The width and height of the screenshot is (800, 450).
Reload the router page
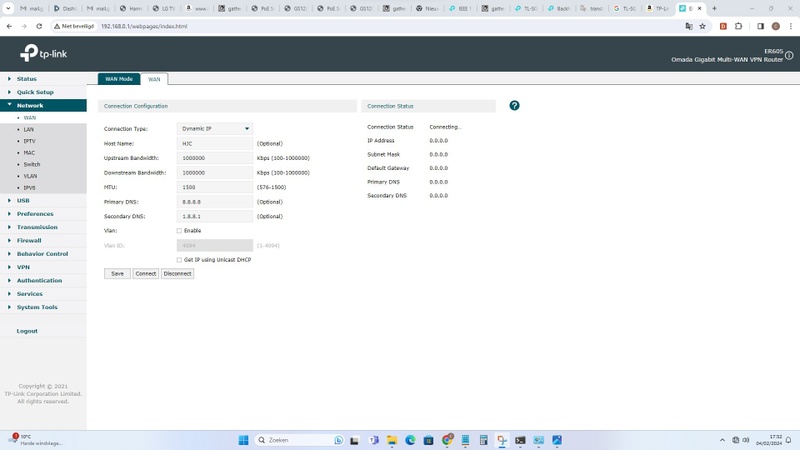[x=39, y=26]
